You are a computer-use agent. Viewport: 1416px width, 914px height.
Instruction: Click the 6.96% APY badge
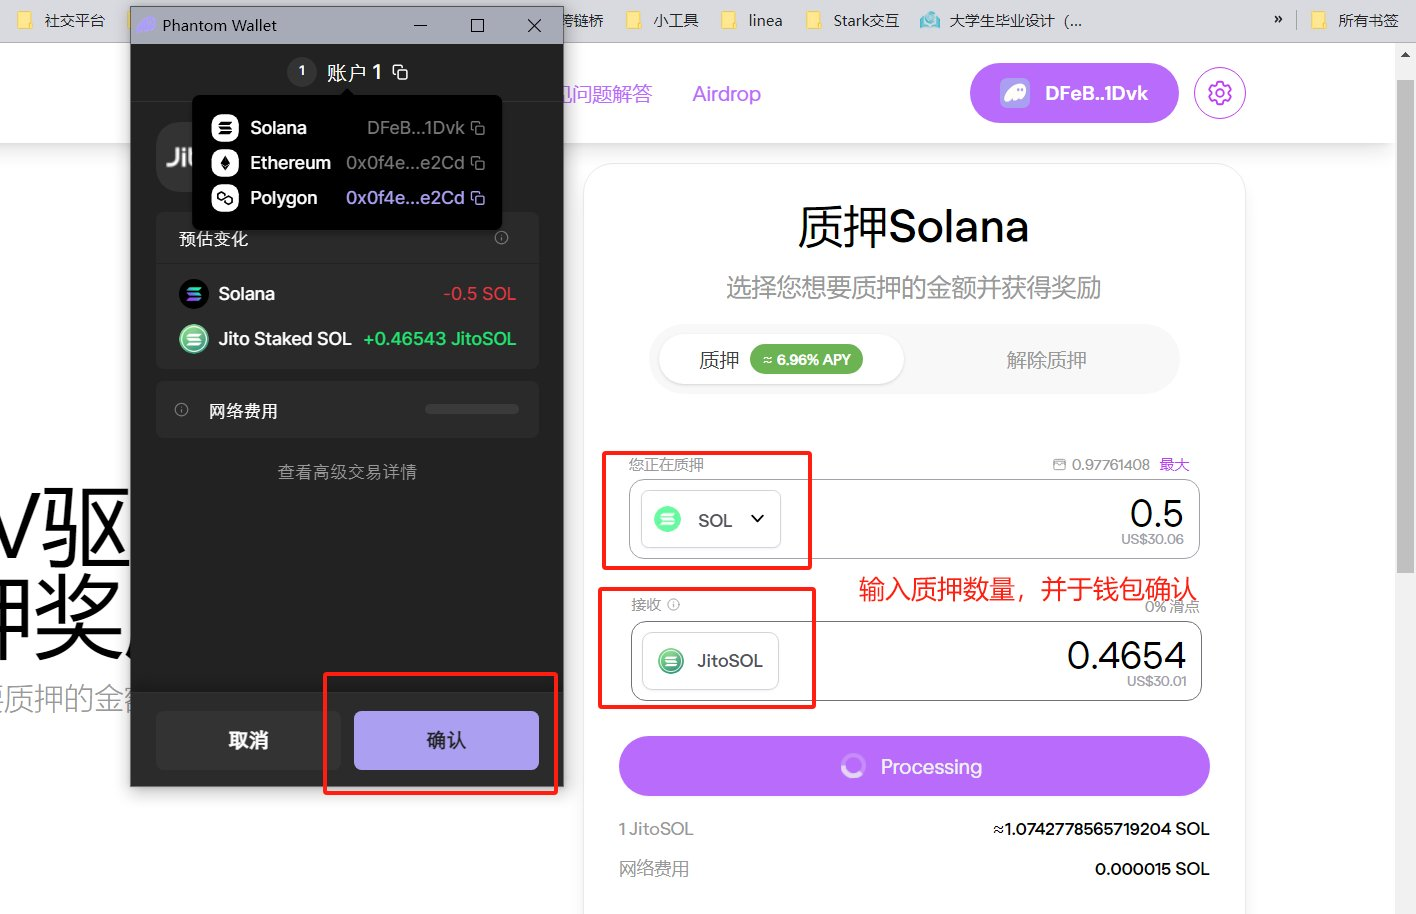click(x=807, y=360)
